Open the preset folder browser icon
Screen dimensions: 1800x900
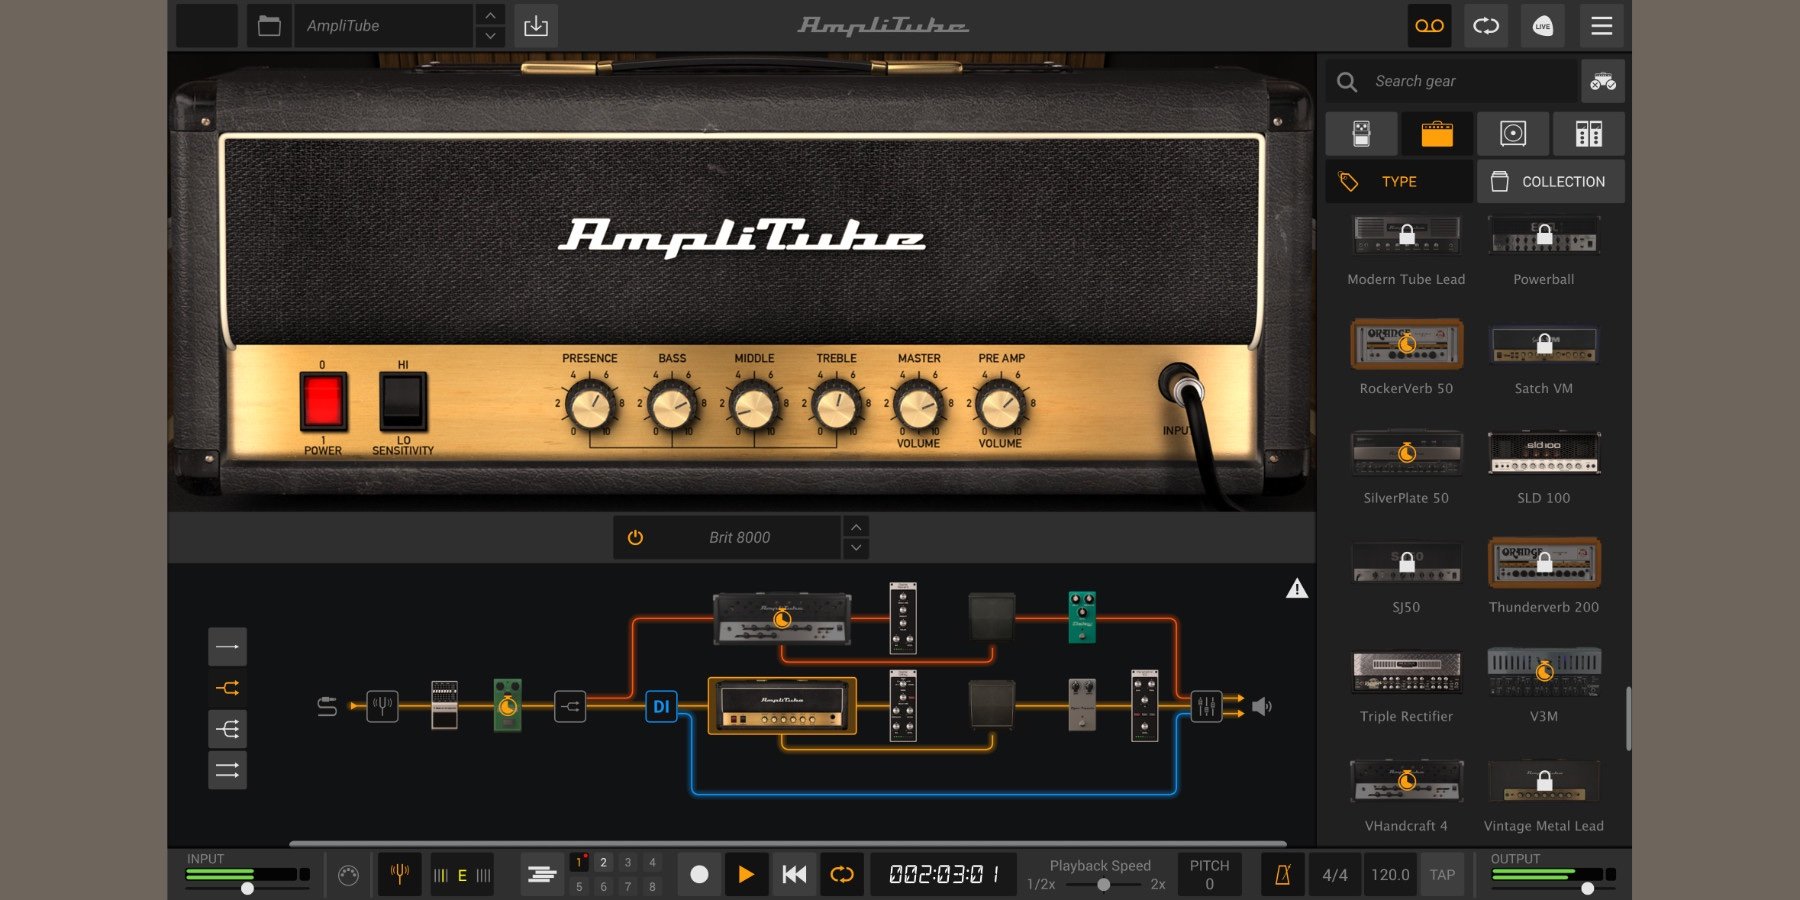(269, 26)
